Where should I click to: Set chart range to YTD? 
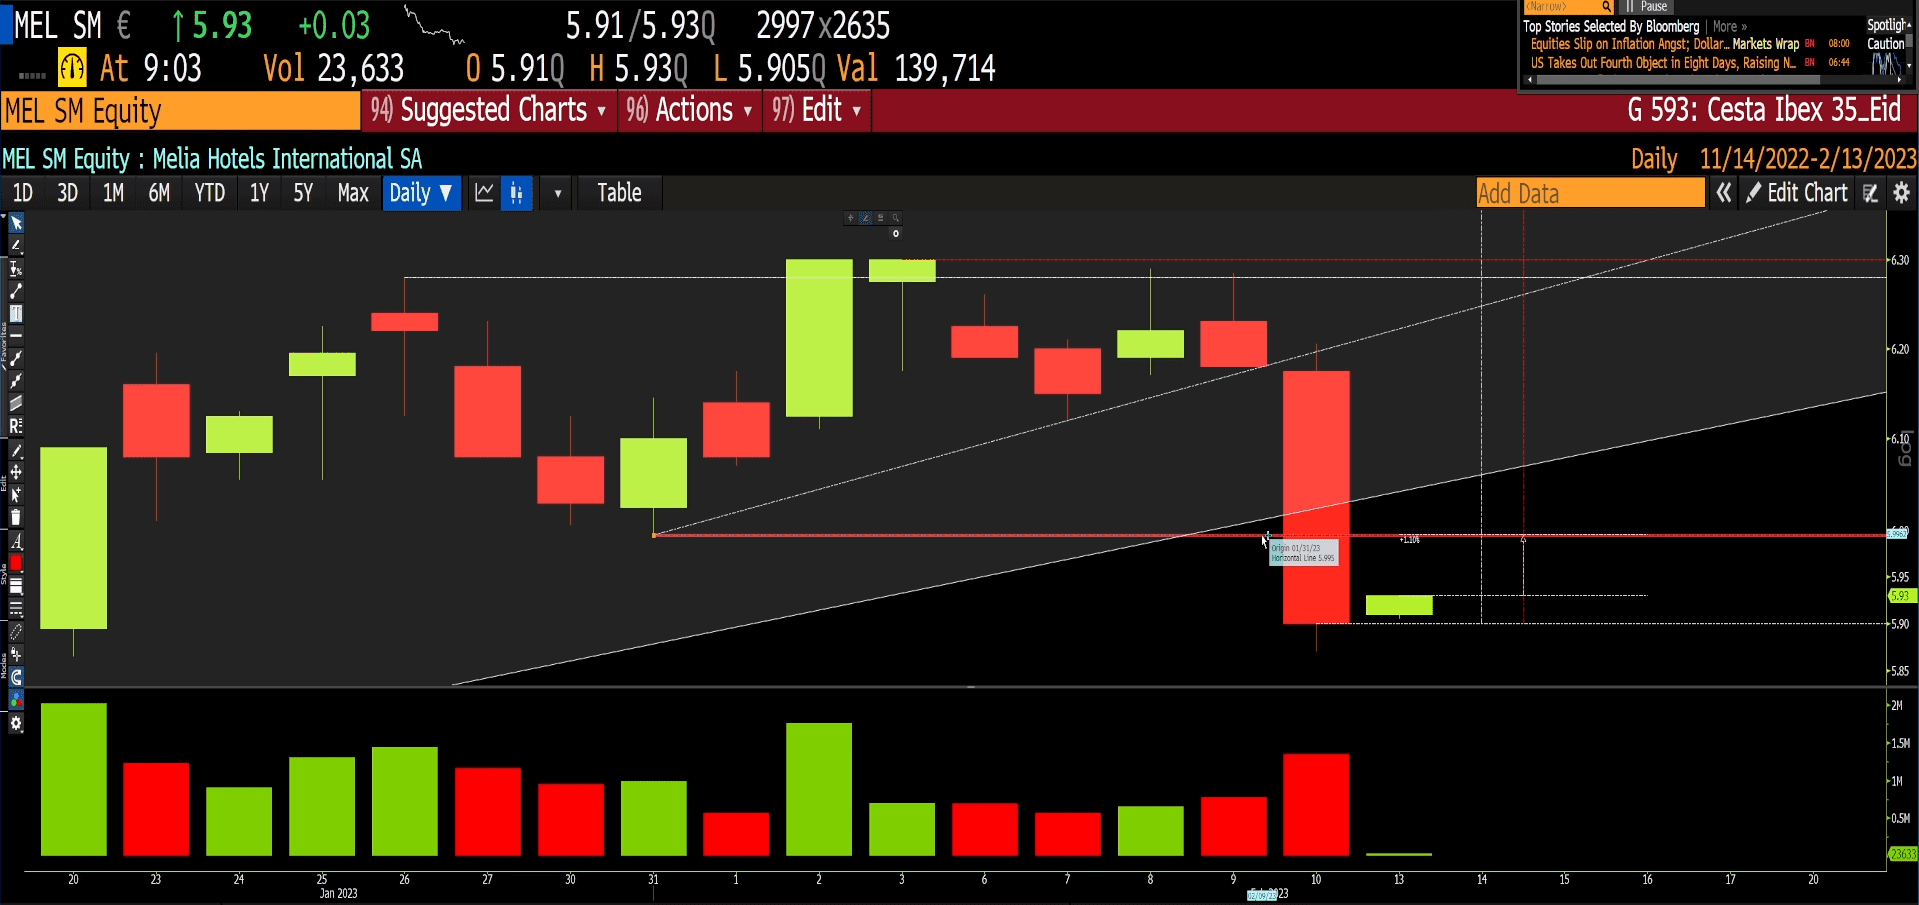[209, 193]
